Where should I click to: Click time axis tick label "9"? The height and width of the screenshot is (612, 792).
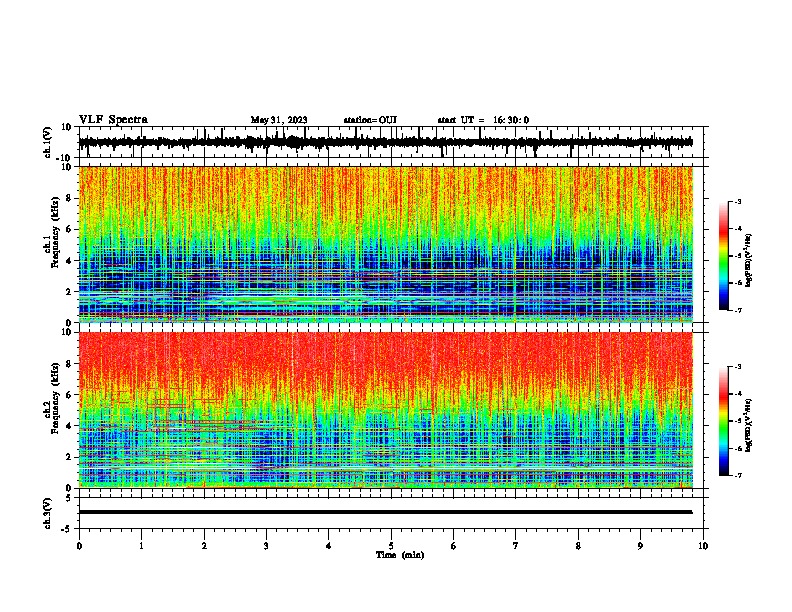[640, 546]
